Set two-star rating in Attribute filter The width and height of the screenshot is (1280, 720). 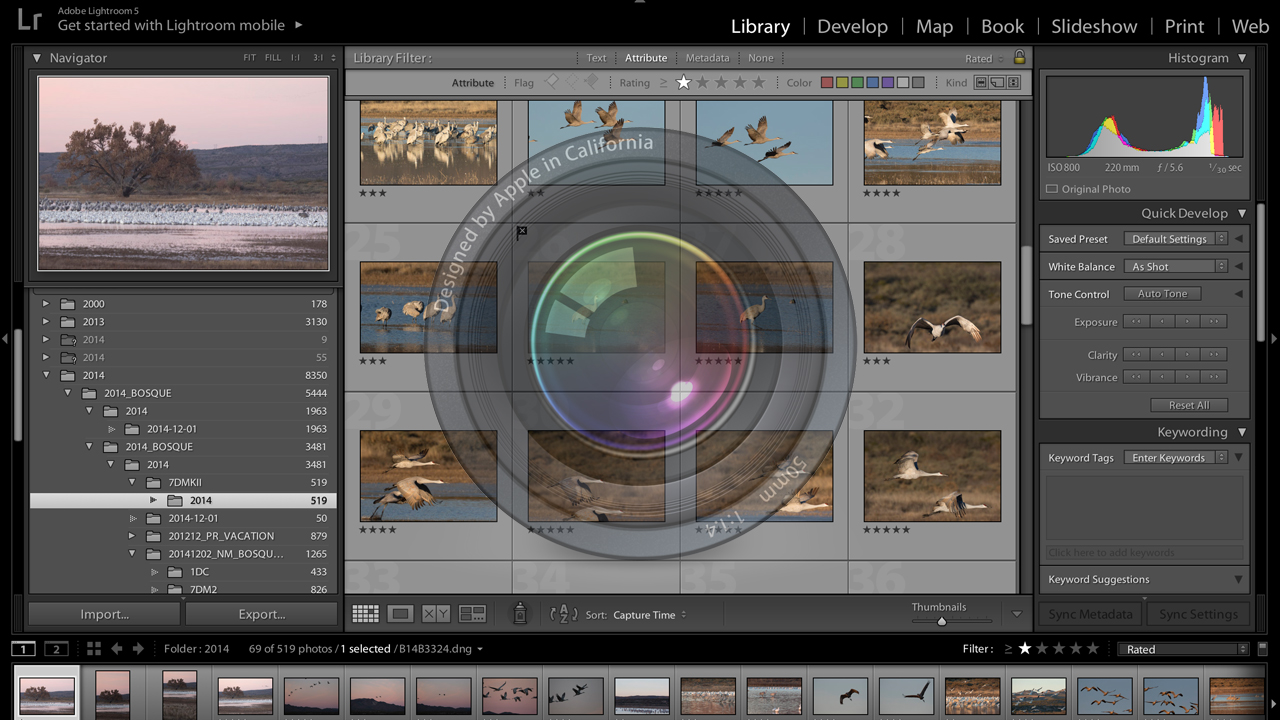coord(703,83)
